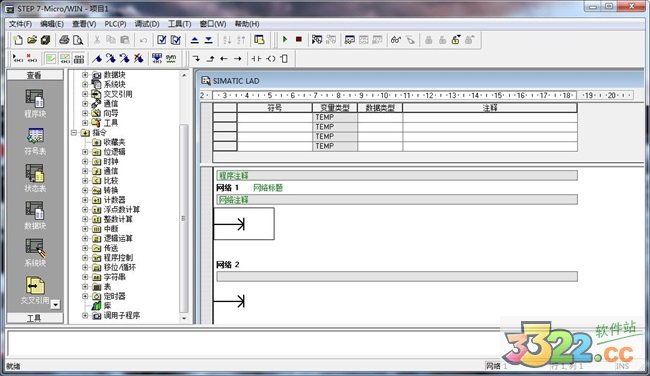Screen dimensions: 650x376
Task: Expand the 定时器 timers folder
Action: [85, 296]
